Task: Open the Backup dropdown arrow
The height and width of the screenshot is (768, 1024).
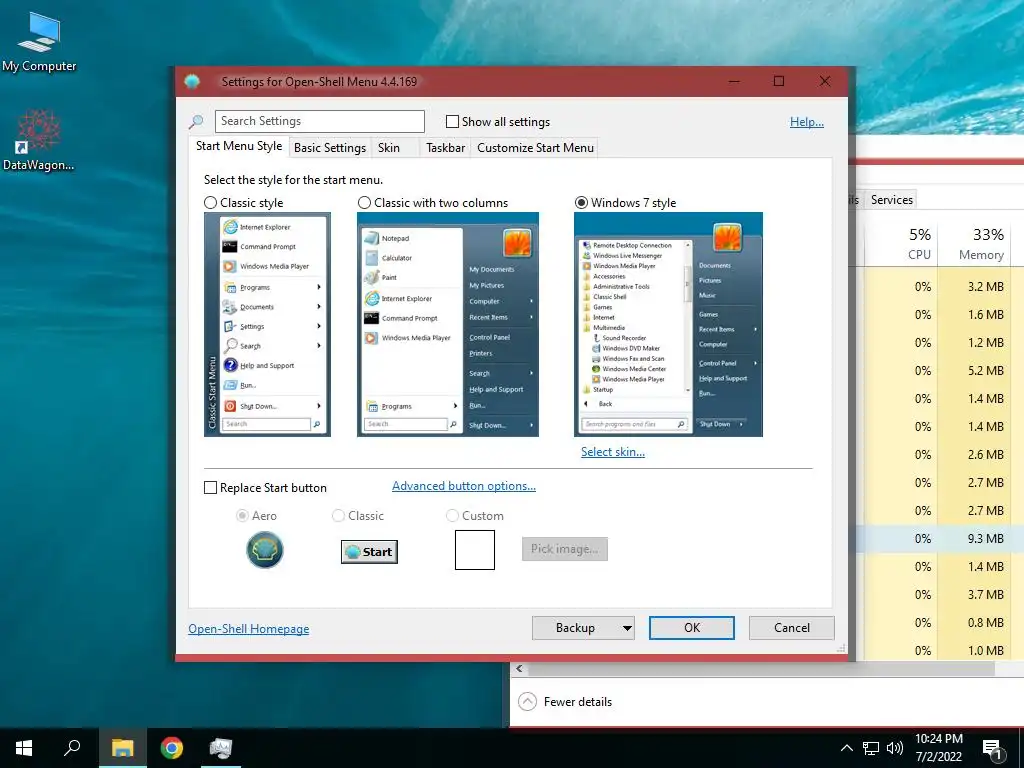Action: [x=627, y=628]
